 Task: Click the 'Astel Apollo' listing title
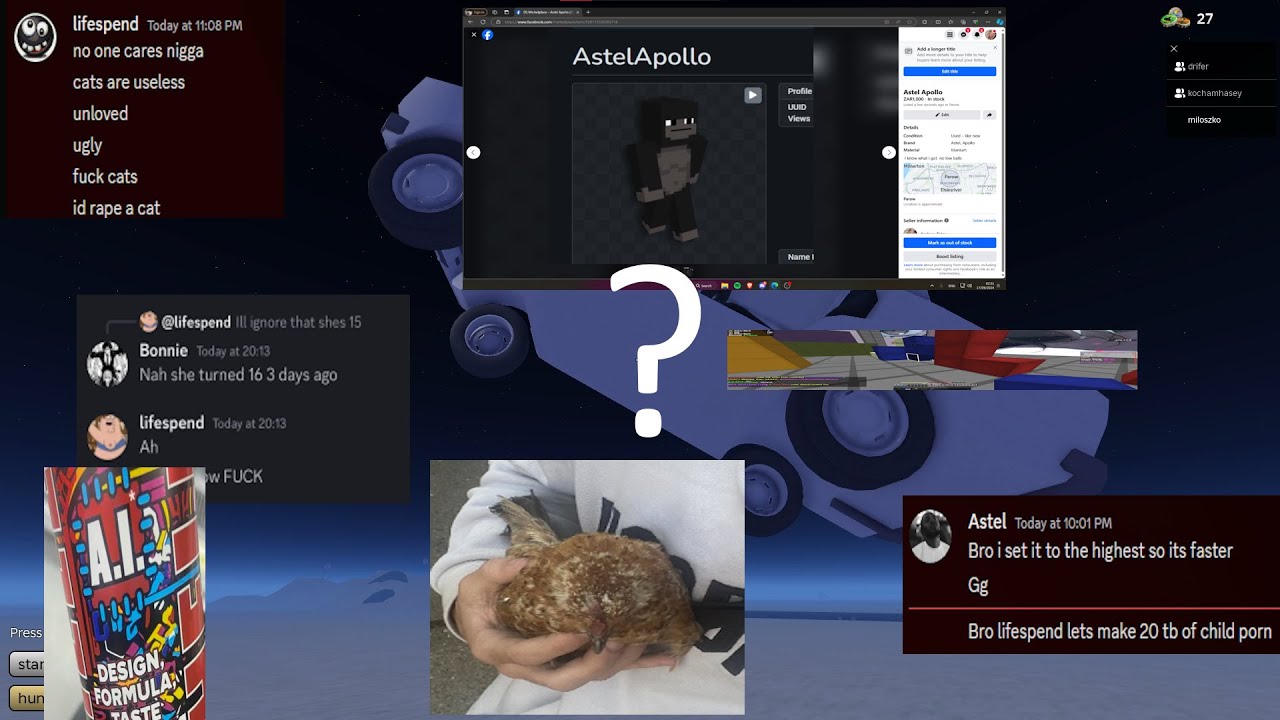click(x=923, y=92)
